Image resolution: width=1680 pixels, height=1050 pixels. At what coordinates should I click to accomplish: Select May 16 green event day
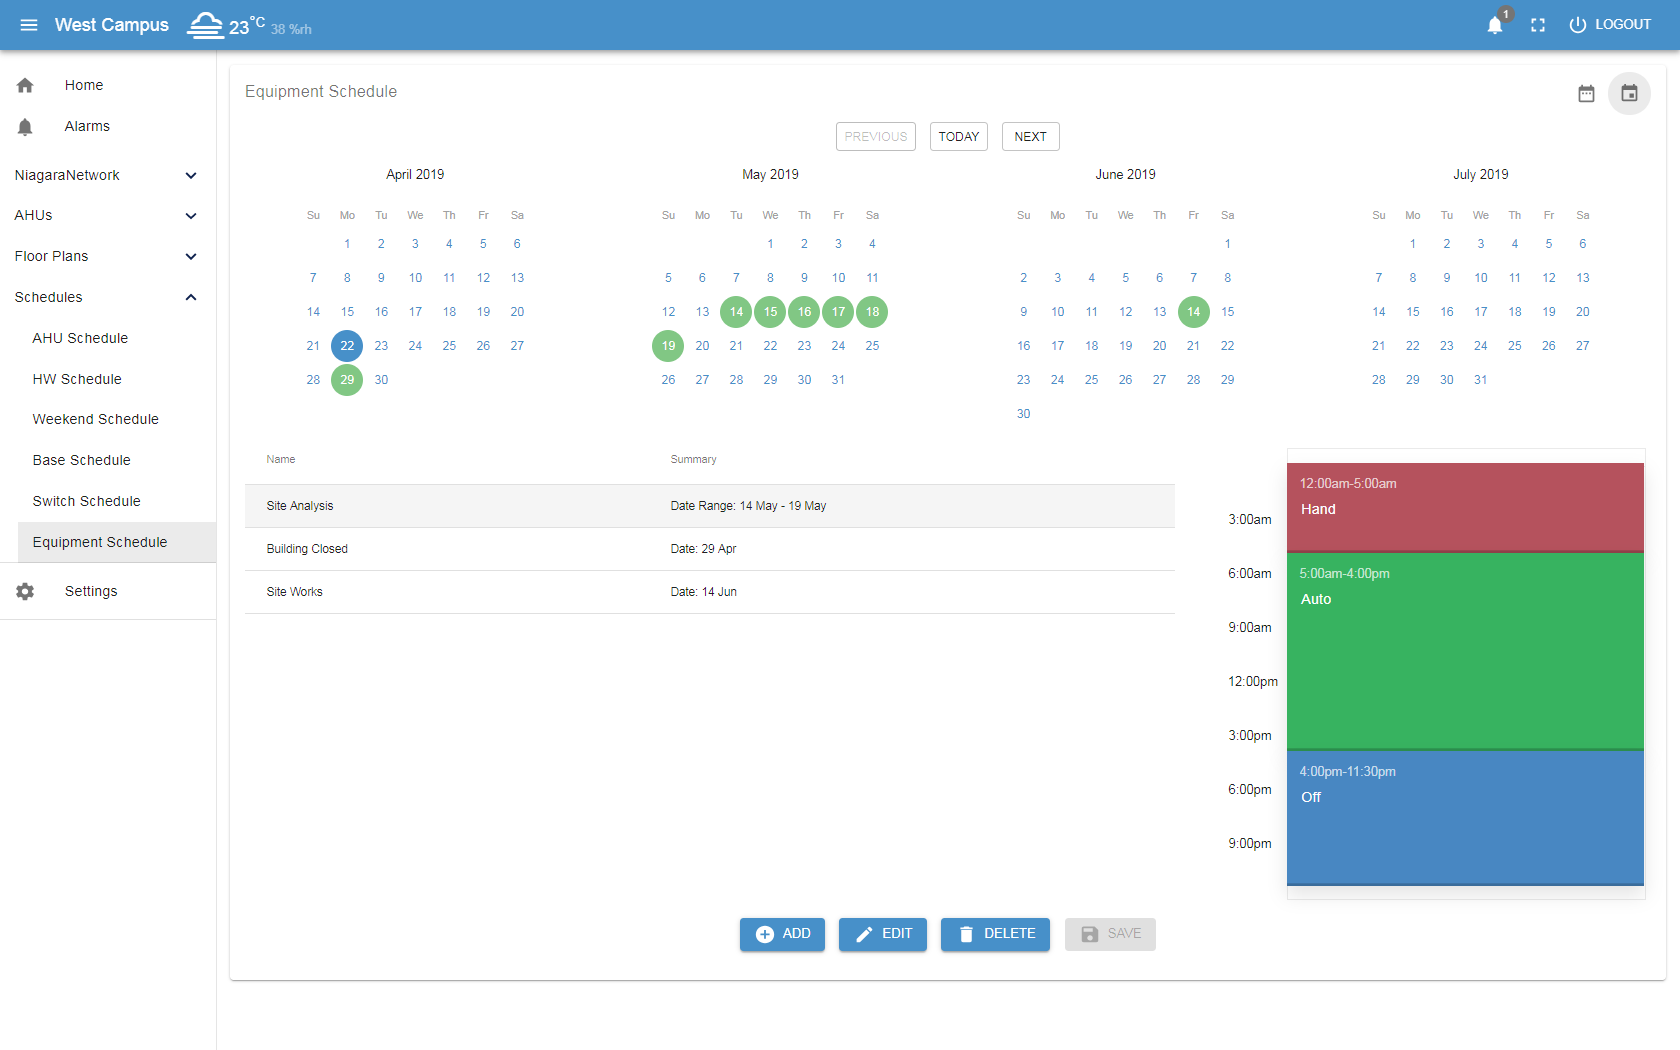(x=804, y=312)
